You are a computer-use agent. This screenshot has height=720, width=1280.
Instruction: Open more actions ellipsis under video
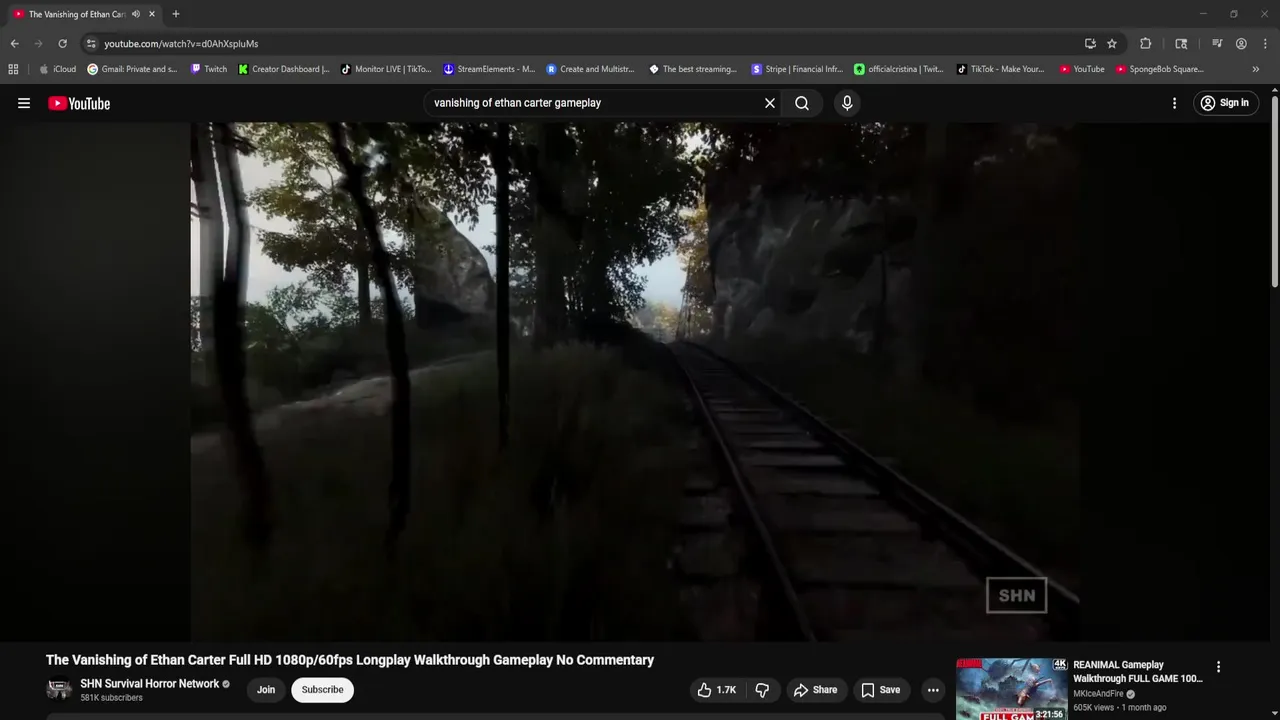[933, 690]
